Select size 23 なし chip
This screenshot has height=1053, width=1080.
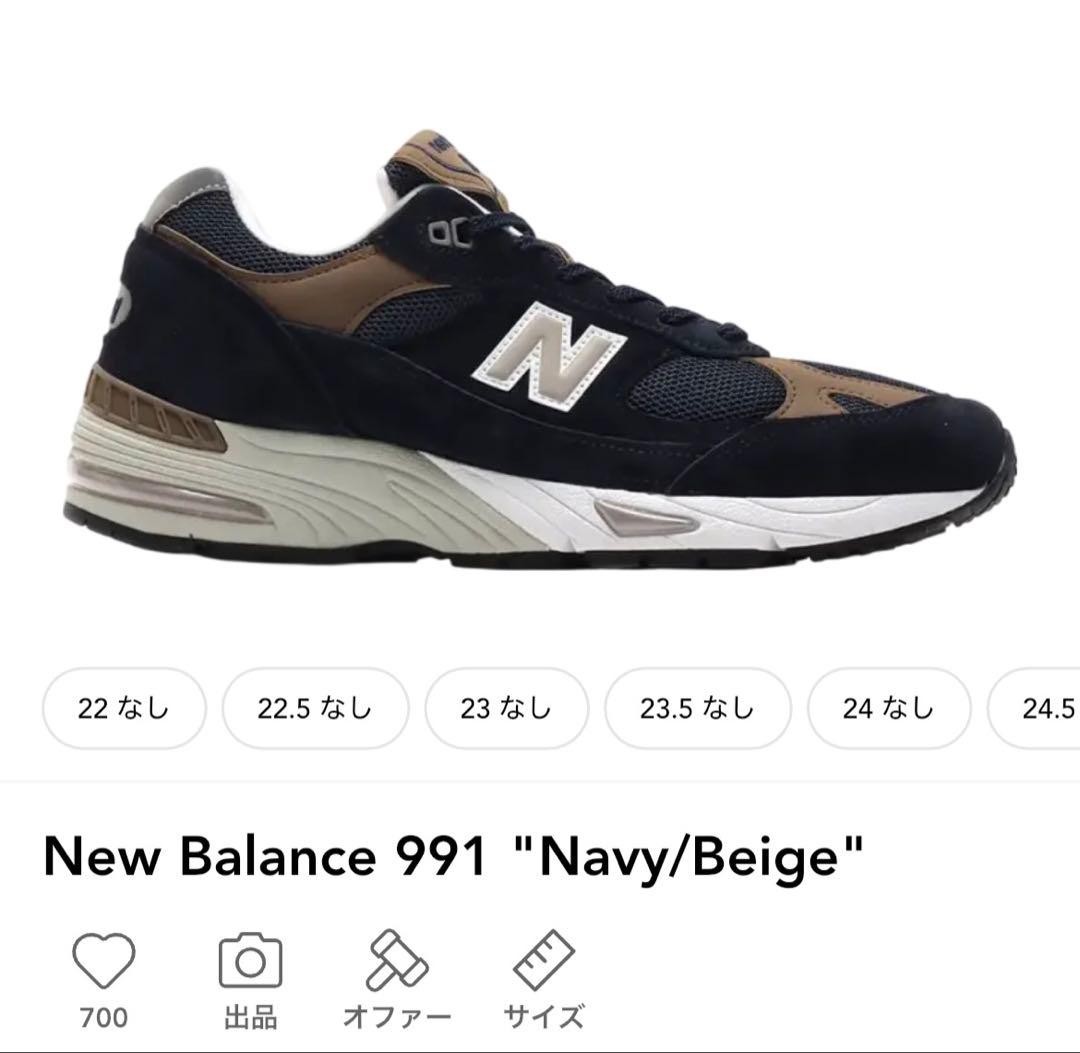[x=507, y=708]
